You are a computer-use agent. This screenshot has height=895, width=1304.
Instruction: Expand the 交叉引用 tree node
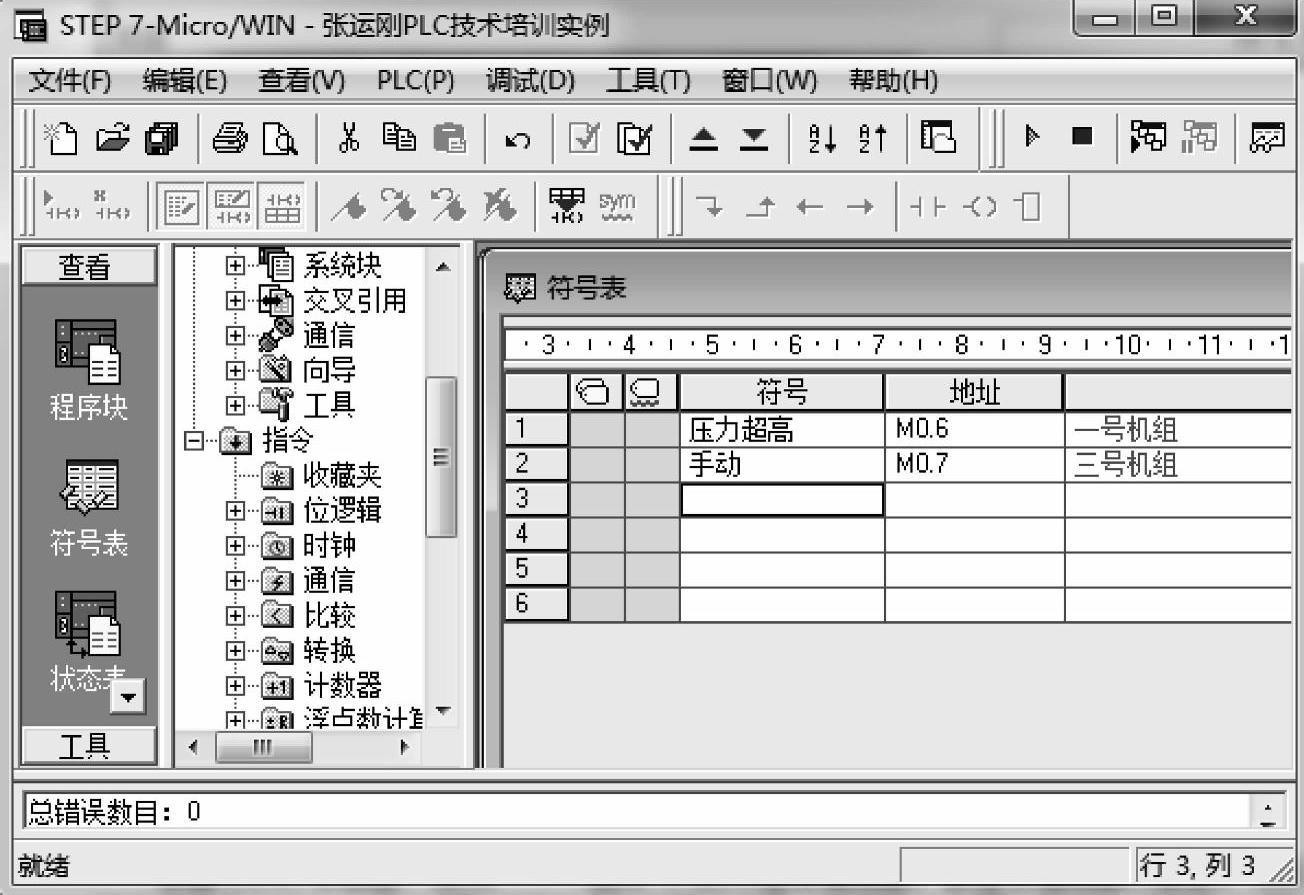tap(236, 301)
